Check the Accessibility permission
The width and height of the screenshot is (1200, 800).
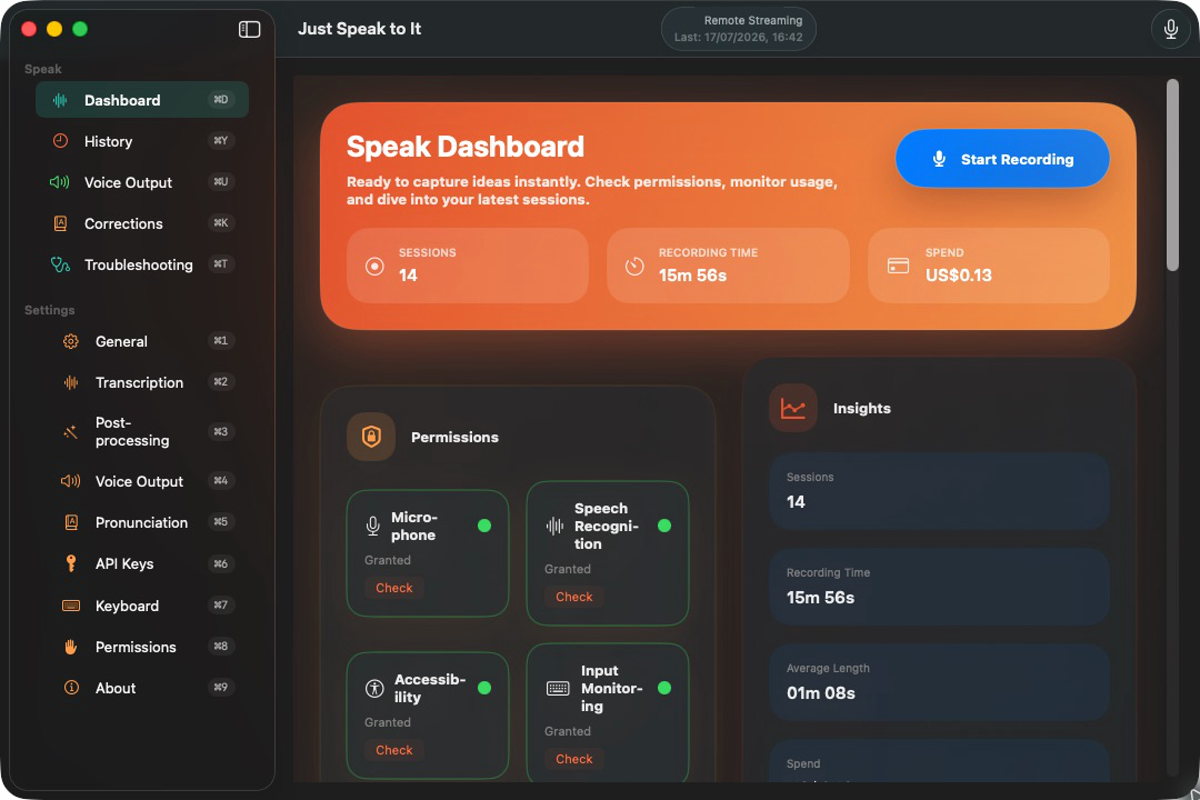pos(394,750)
